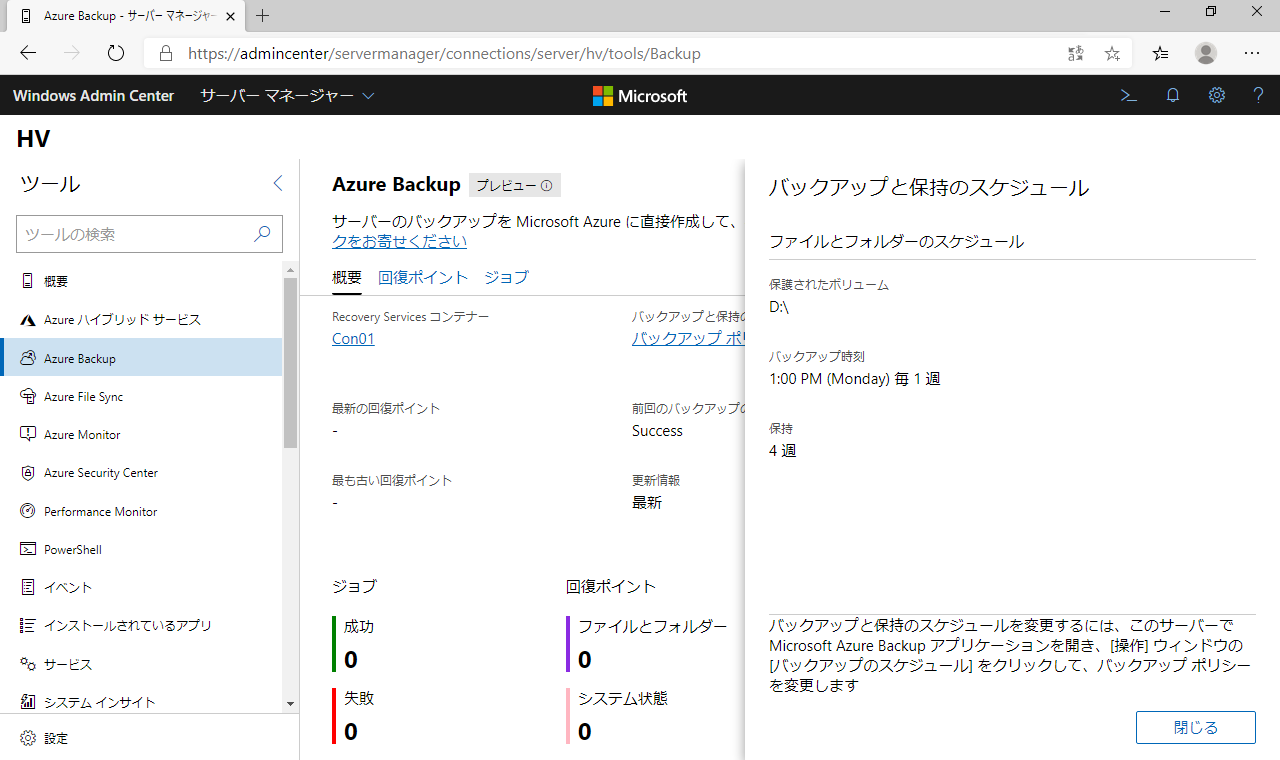Click the Azure Monitor icon
This screenshot has width=1280, height=760.
(27, 435)
